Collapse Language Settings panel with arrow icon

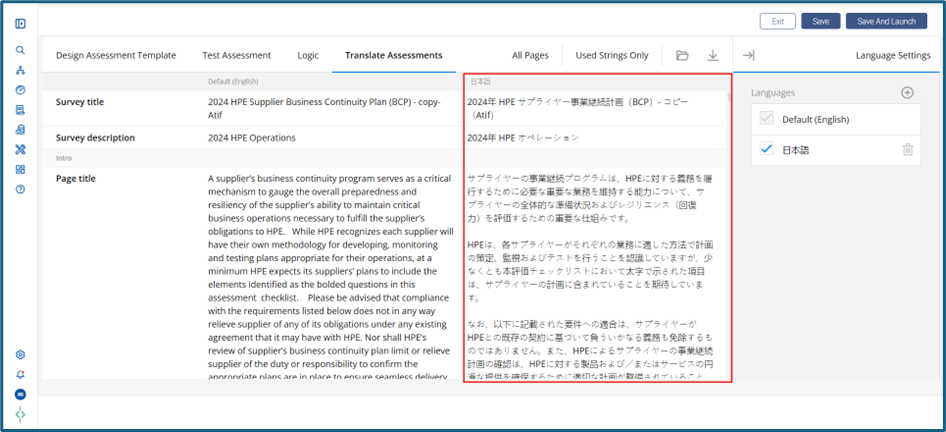point(748,56)
